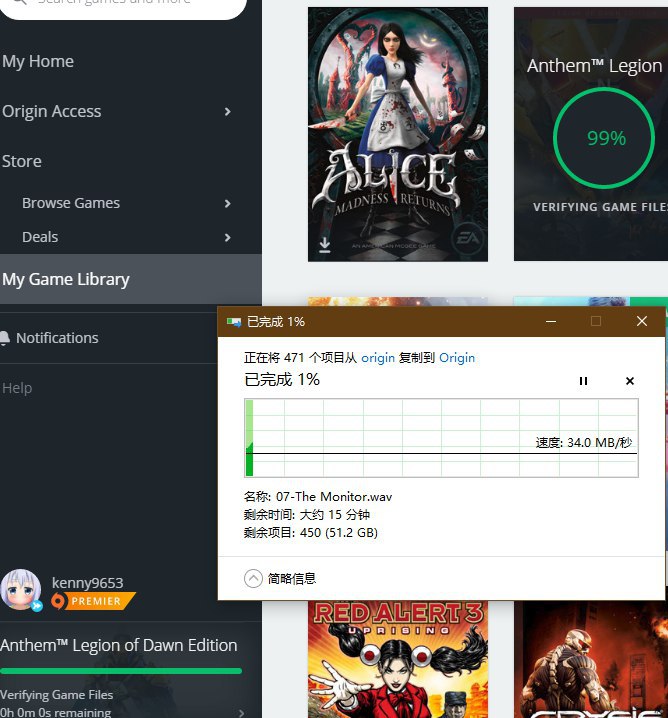Click destination folder link 'Origin'
Image resolution: width=668 pixels, height=718 pixels.
point(457,358)
